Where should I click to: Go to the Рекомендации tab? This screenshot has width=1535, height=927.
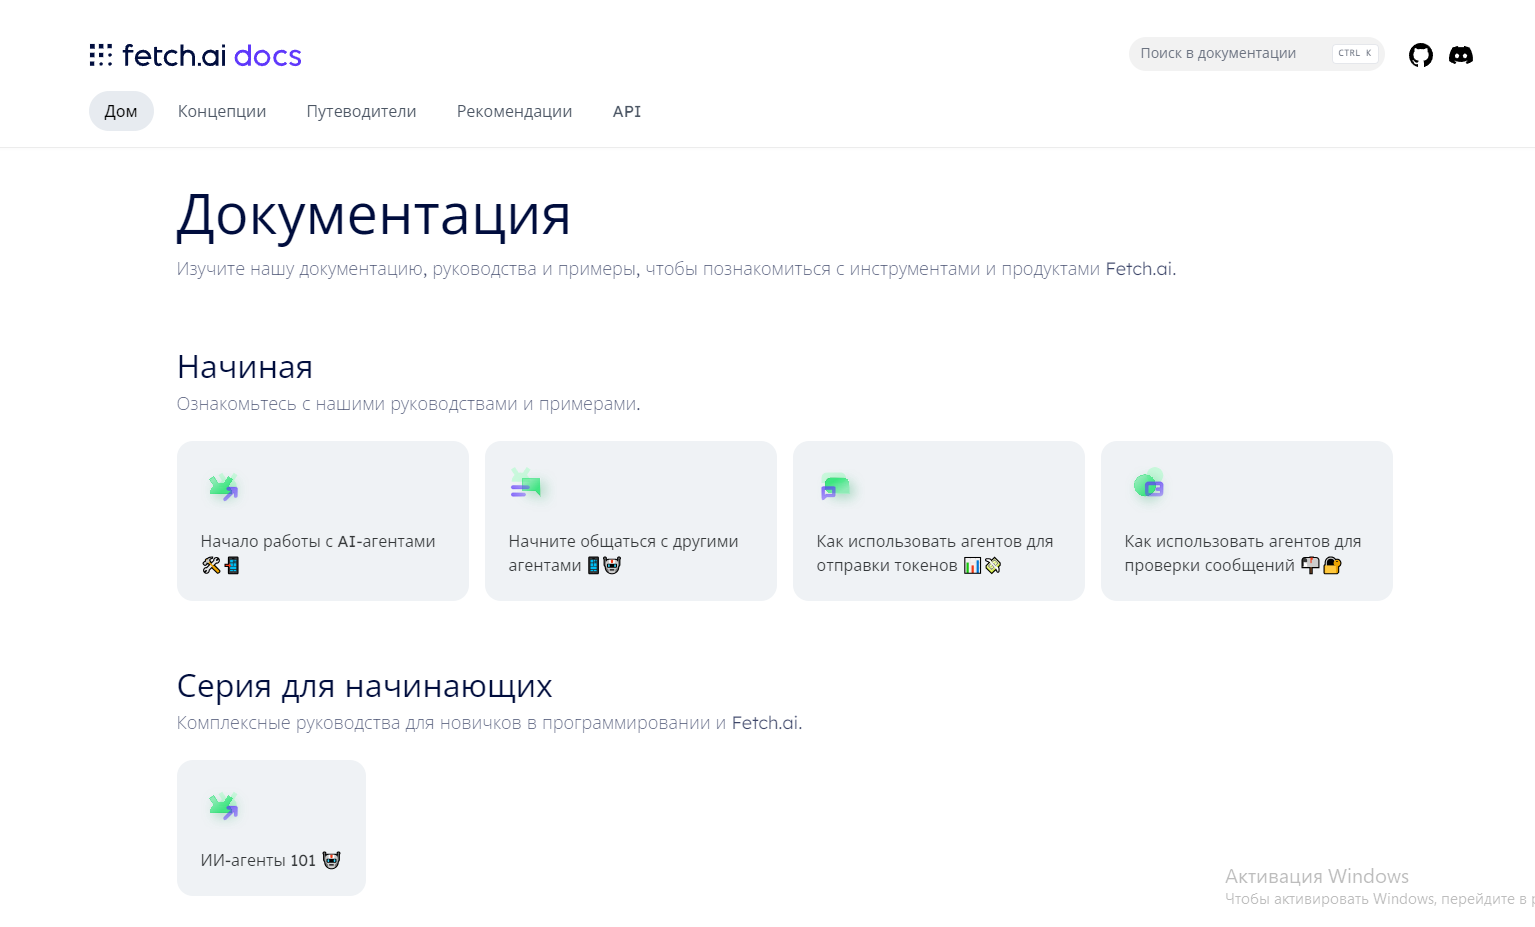pos(514,111)
